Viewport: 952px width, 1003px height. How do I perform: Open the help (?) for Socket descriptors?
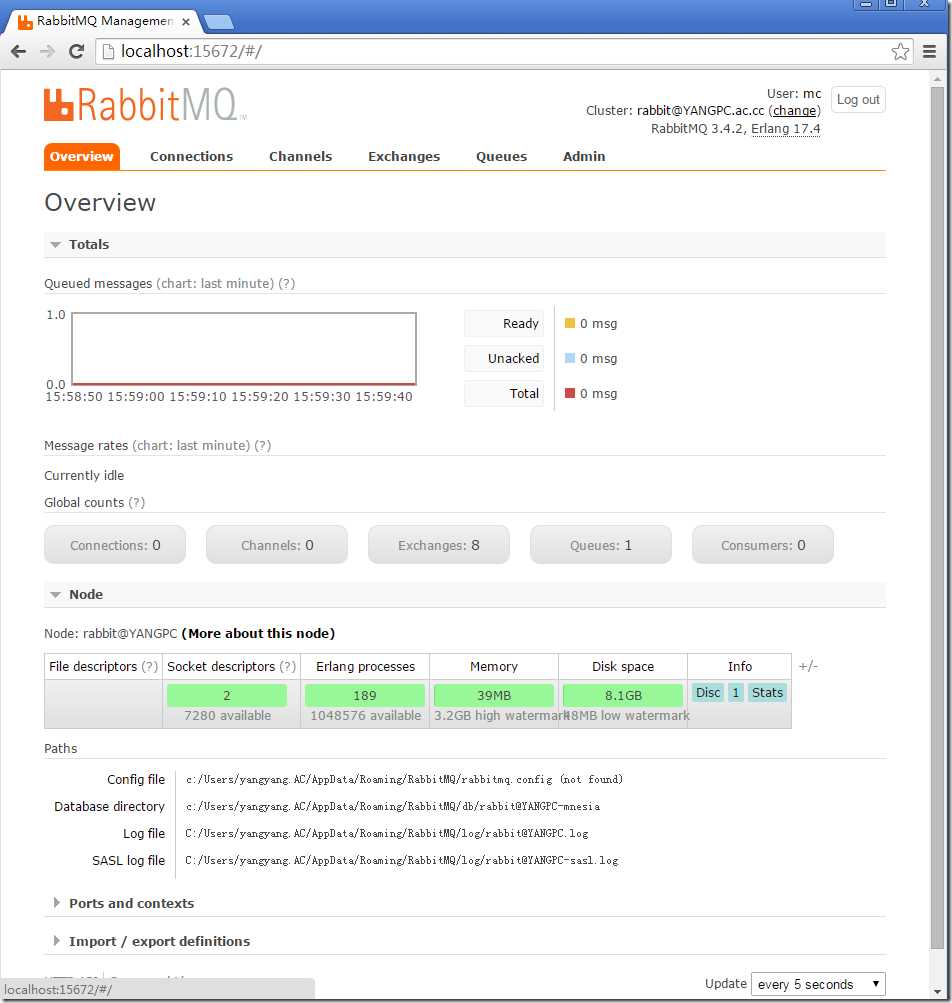[x=288, y=667]
